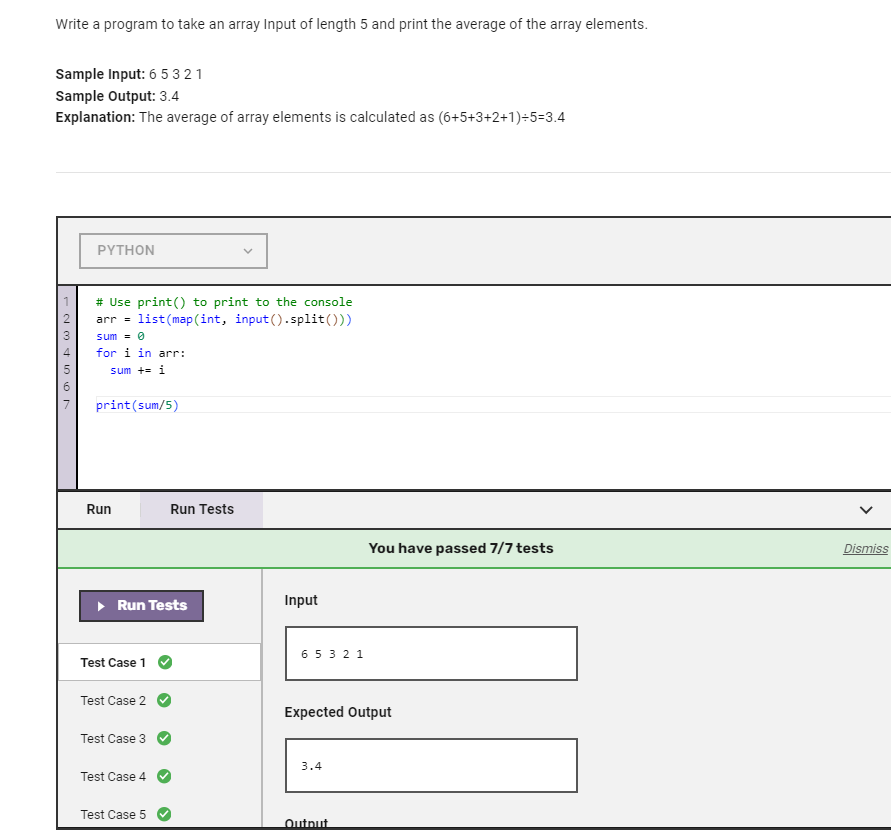Click code line 'arr = list(map(int, input().split()))'

pos(224,319)
